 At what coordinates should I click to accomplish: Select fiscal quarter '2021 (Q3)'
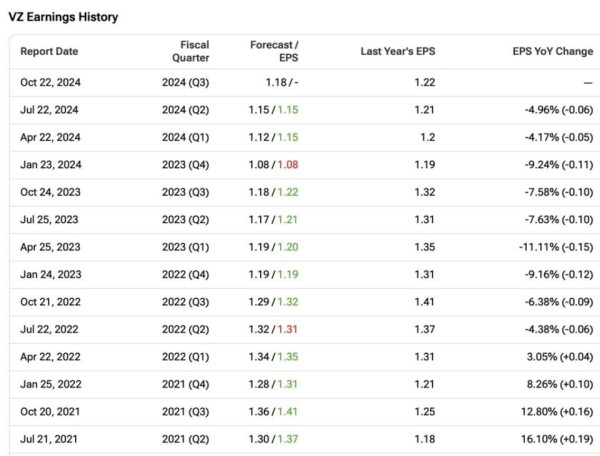[x=186, y=412]
